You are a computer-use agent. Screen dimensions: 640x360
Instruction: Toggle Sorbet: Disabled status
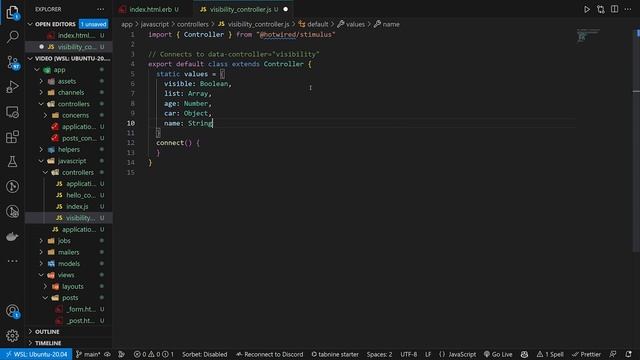[204, 354]
